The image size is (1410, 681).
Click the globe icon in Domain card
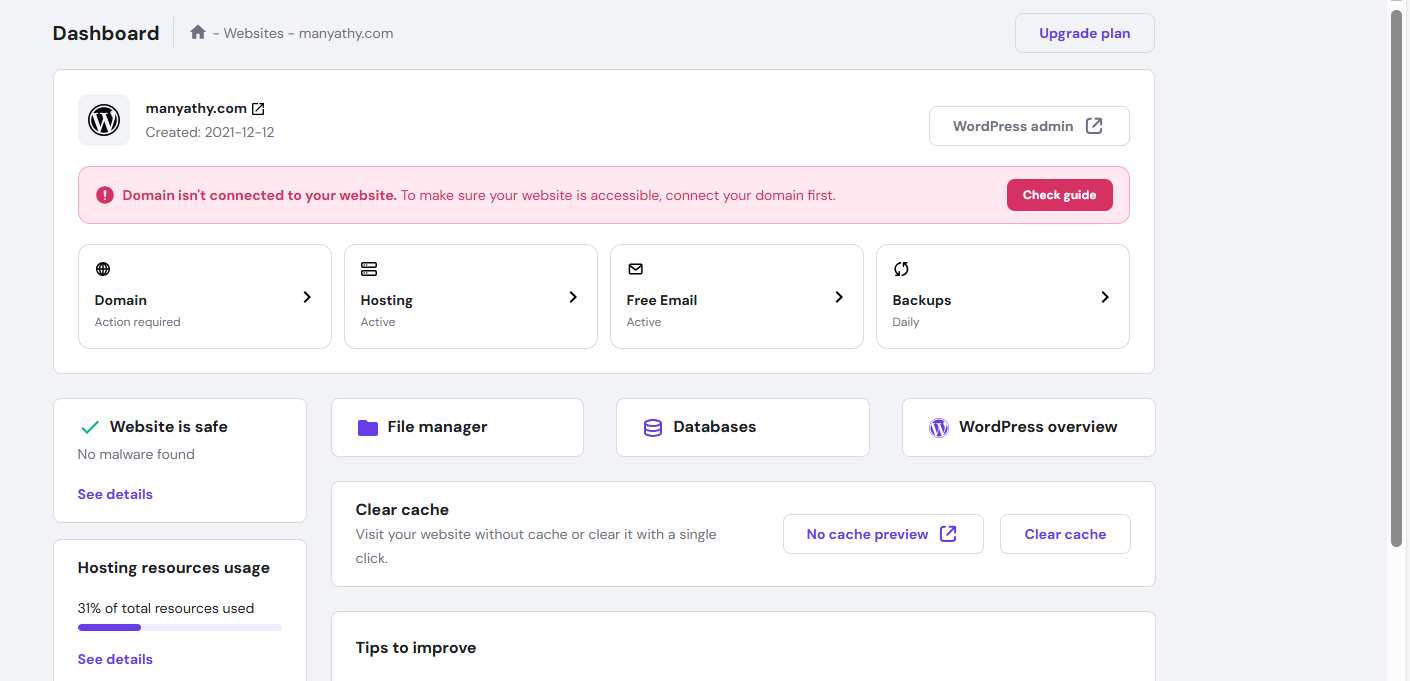[103, 269]
